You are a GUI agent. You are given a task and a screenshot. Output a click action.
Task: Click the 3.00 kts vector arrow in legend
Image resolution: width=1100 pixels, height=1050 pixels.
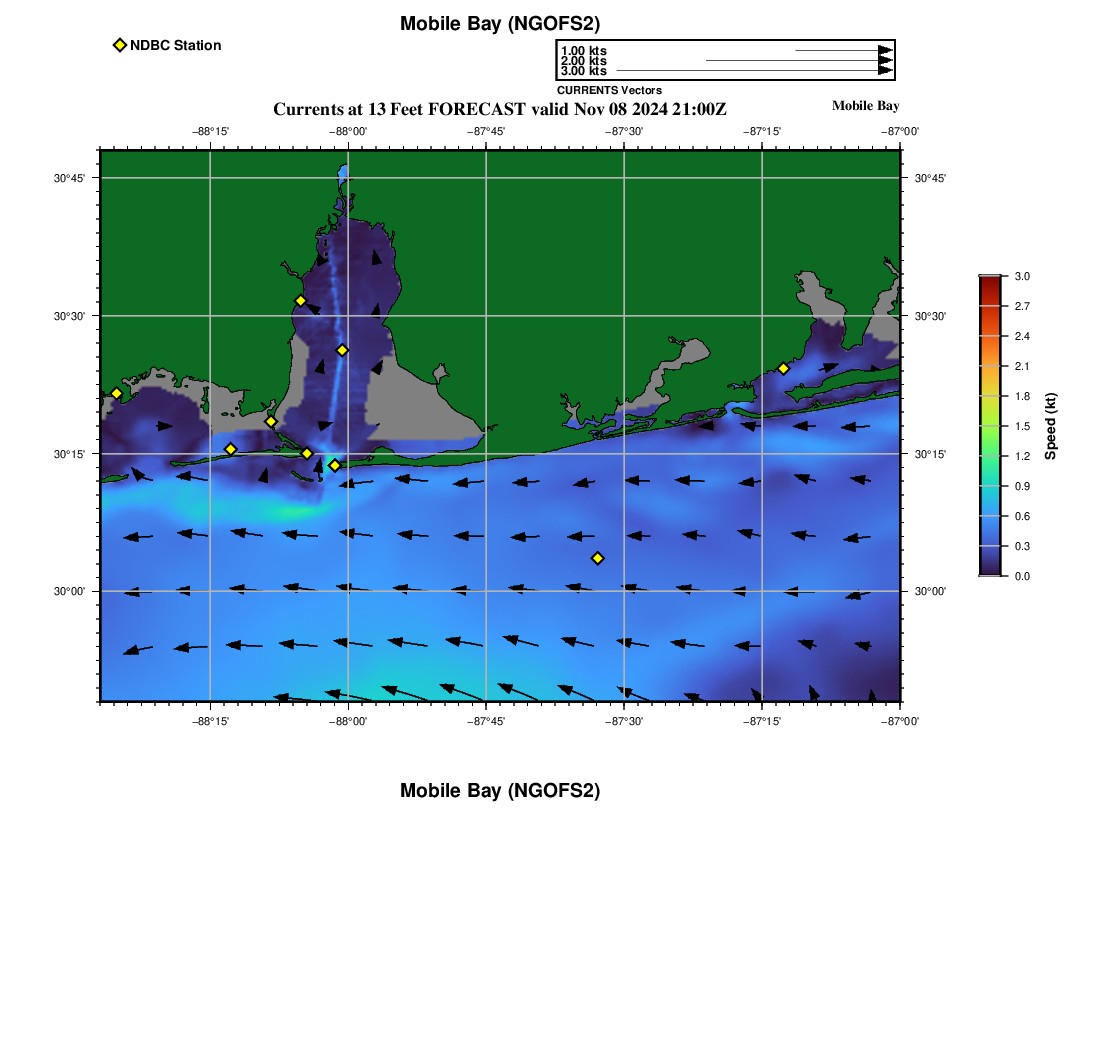click(752, 71)
